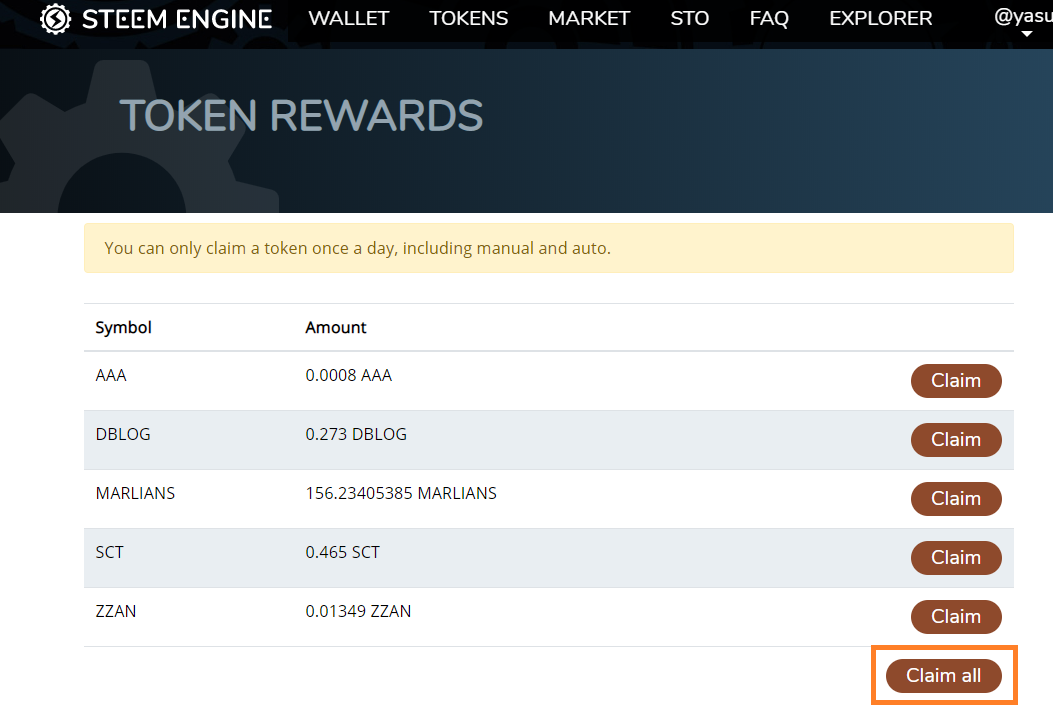Image resolution: width=1053 pixels, height=706 pixels.
Task: Click the STEEM ENGINE brand text
Action: (176, 19)
